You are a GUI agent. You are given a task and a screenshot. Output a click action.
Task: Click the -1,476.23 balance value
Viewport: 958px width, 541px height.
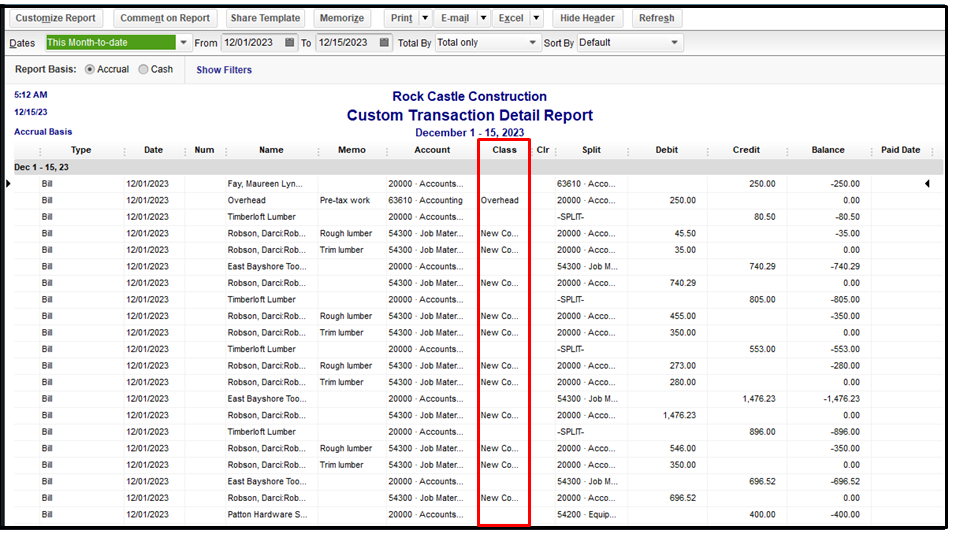[841, 399]
